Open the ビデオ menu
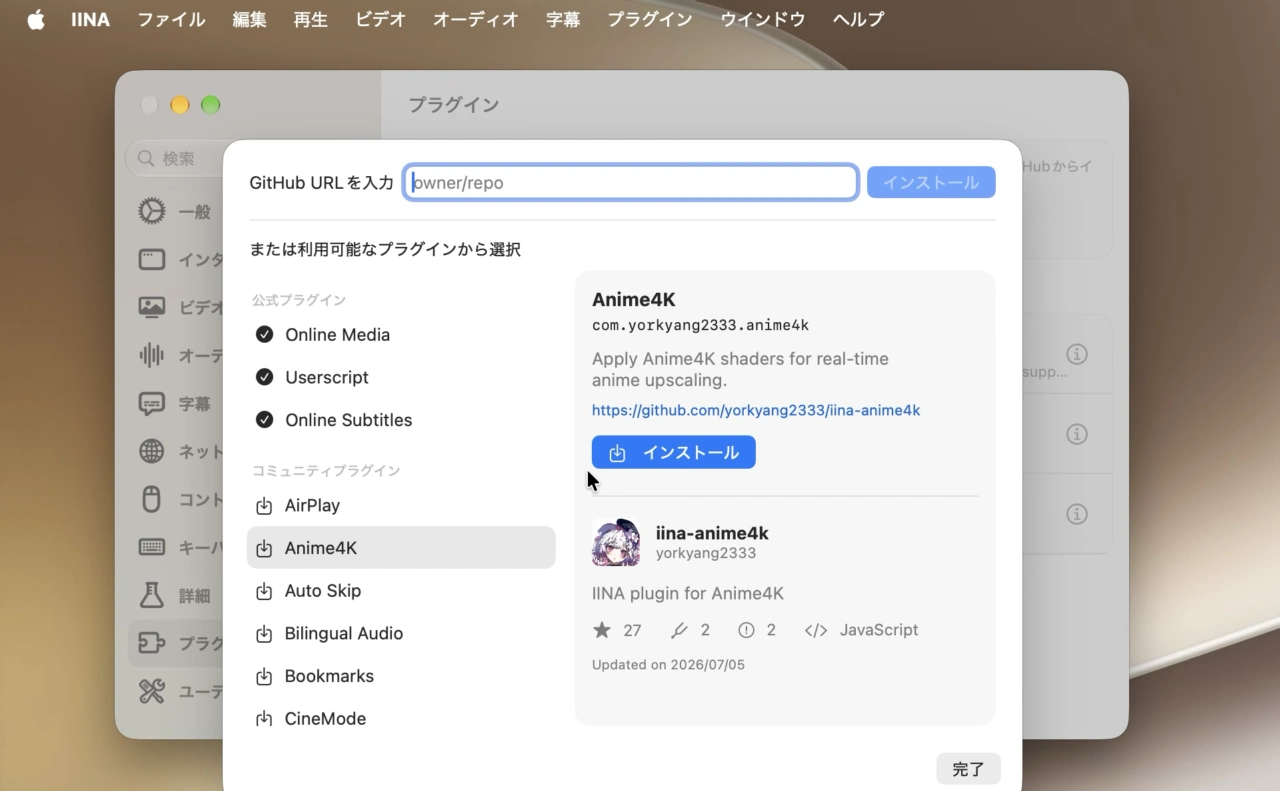The image size is (1280, 791). 380,19
